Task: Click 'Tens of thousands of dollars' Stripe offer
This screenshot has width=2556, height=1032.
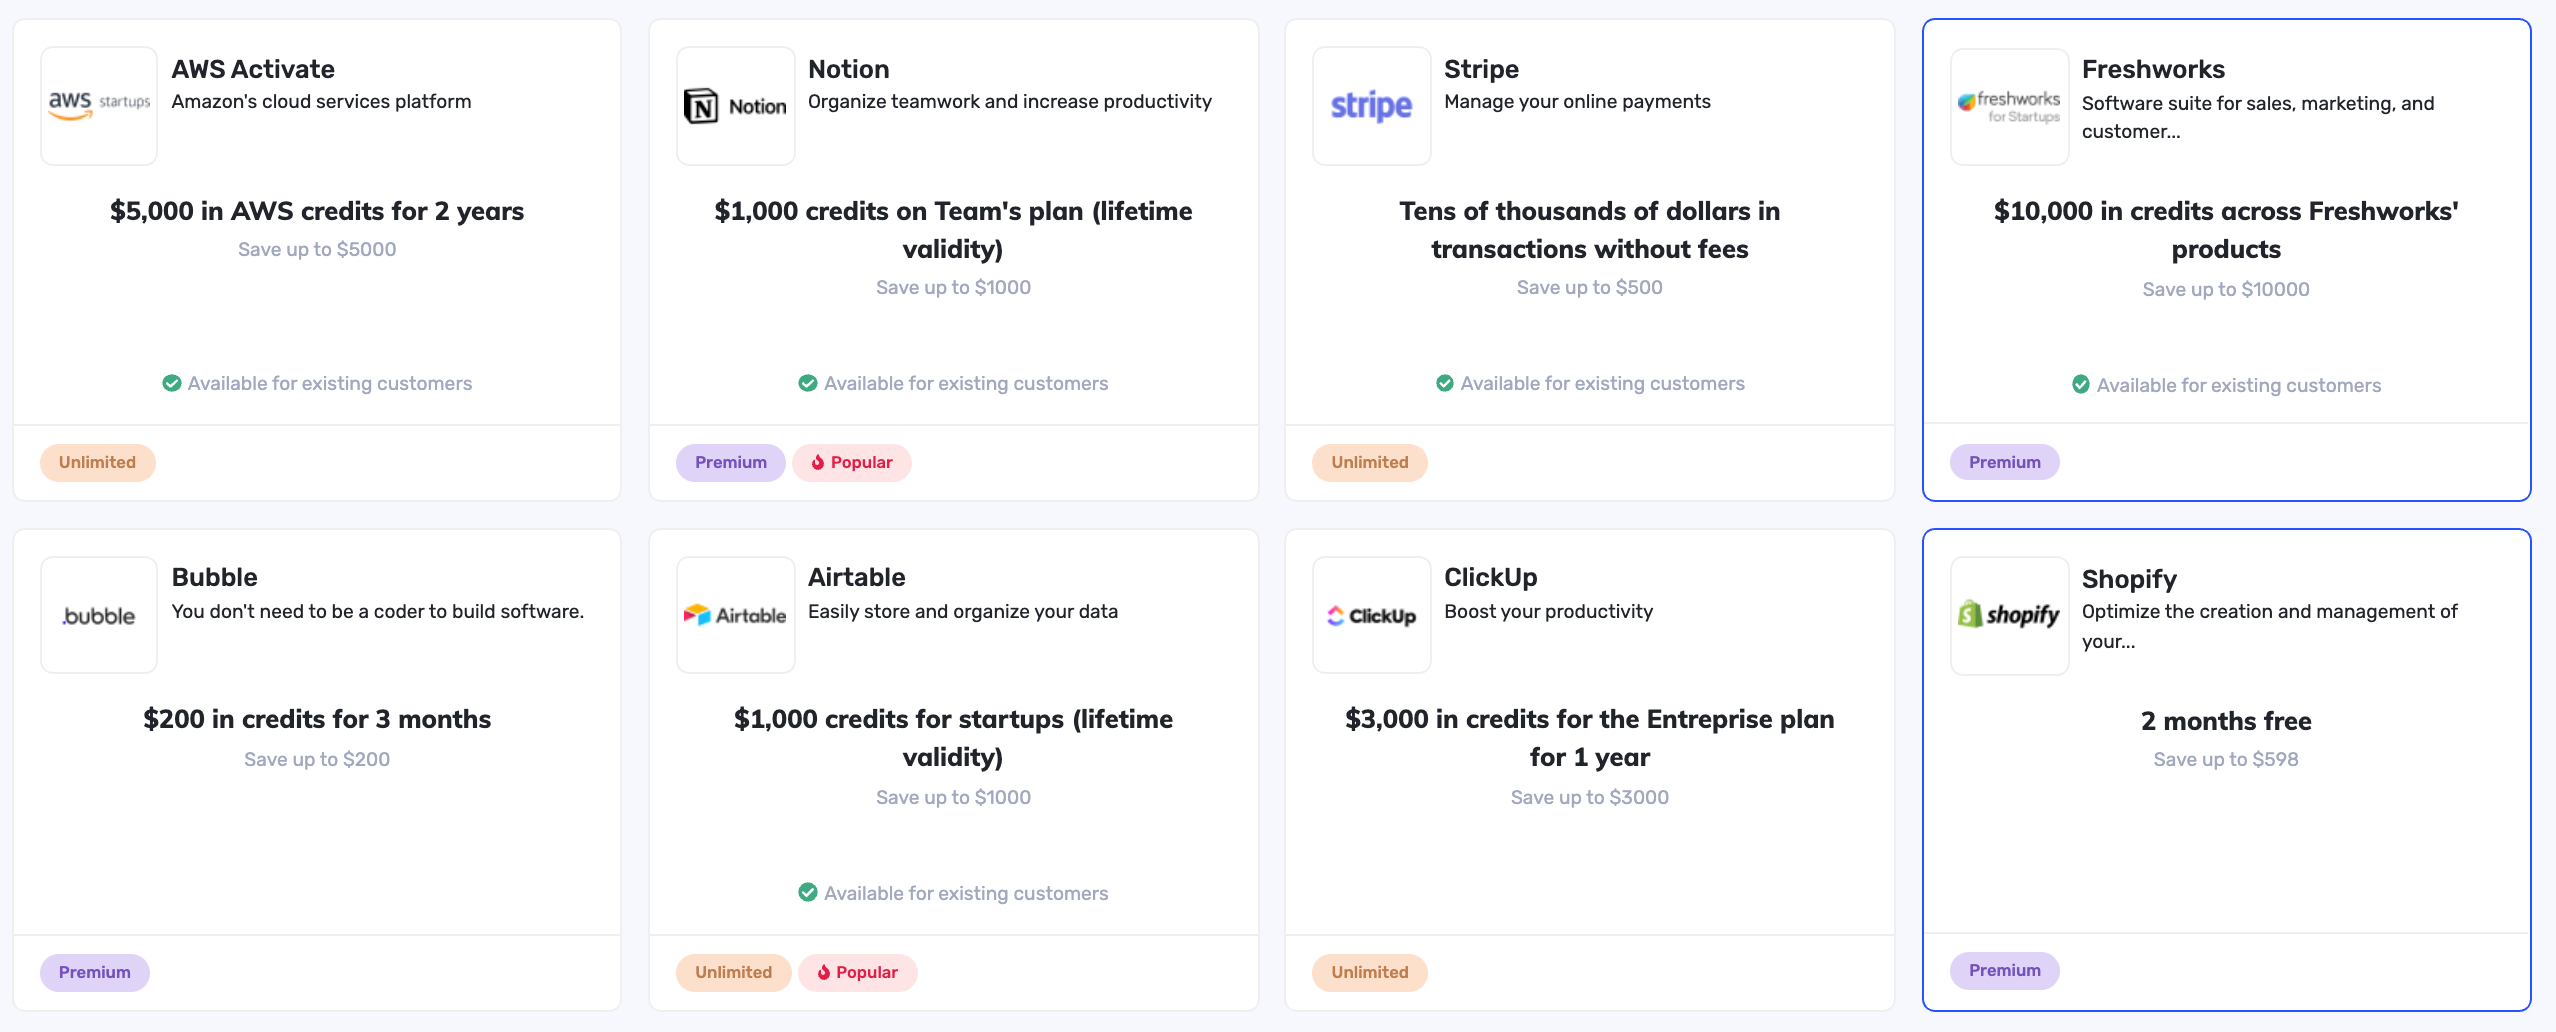Action: 1590,230
